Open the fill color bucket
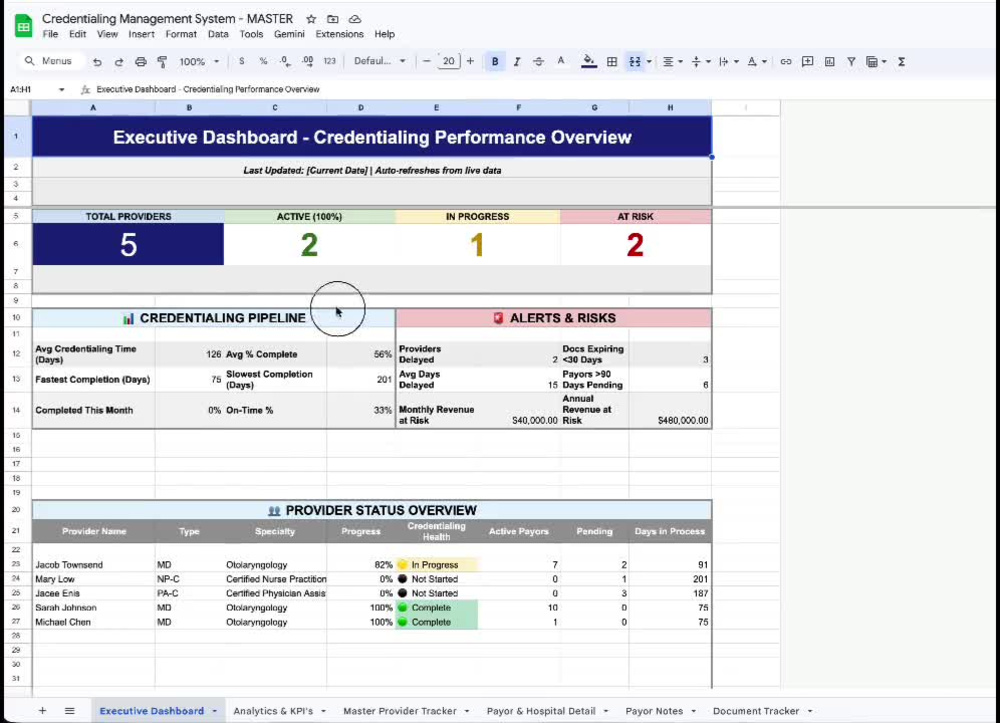 [589, 62]
